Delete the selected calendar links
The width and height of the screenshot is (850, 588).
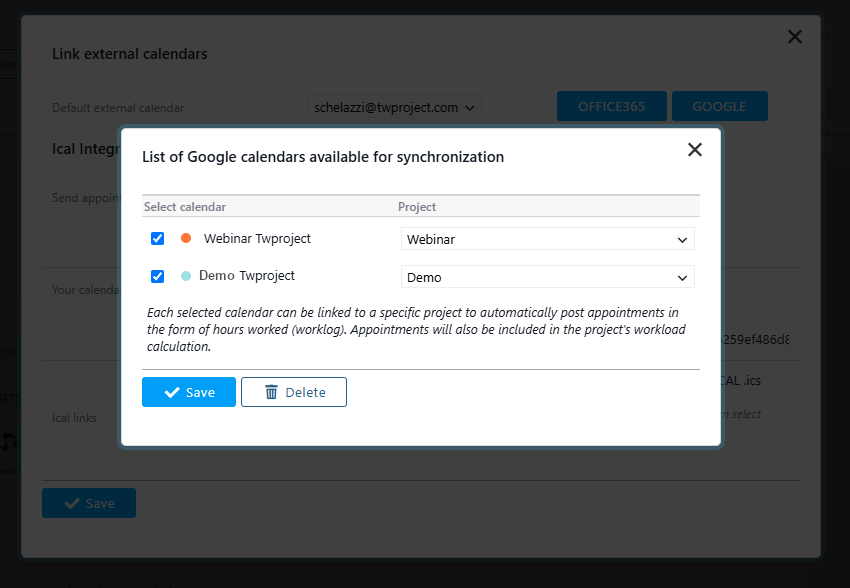(x=294, y=392)
